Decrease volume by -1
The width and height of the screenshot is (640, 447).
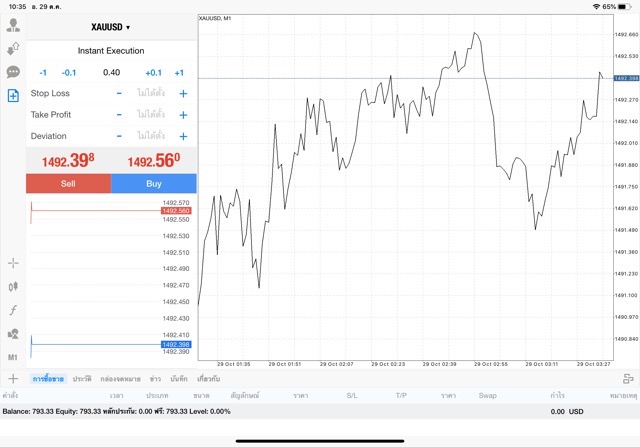click(43, 73)
